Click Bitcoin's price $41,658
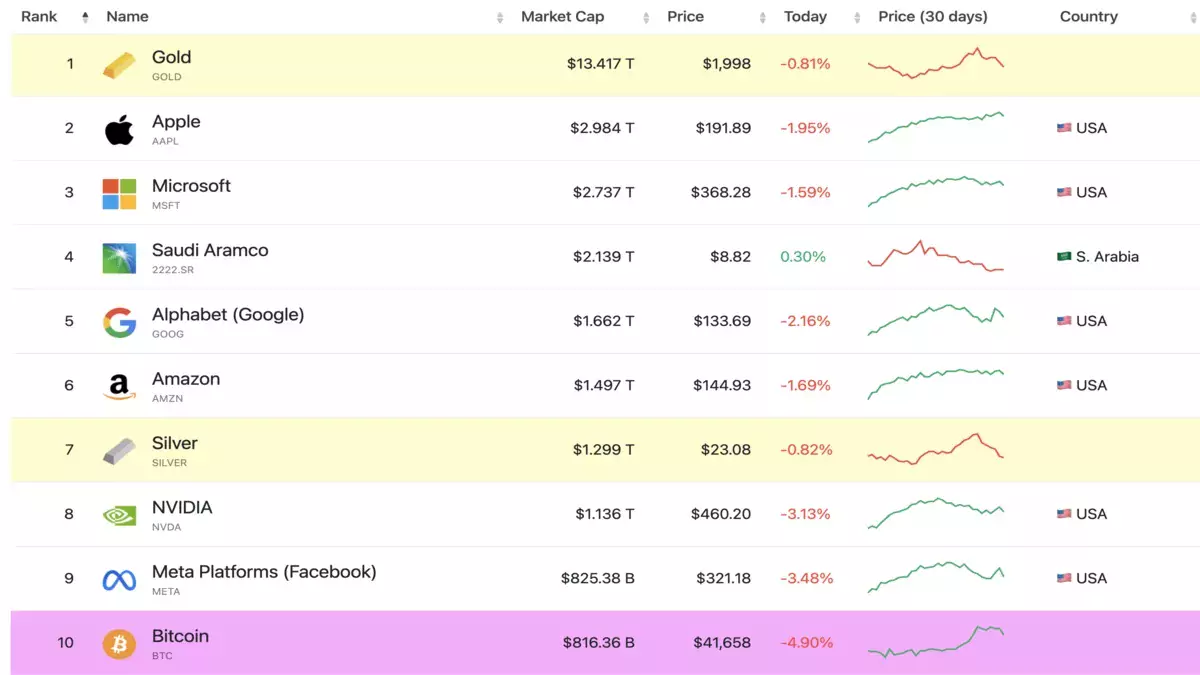This screenshot has height=675, width=1200. coord(722,643)
